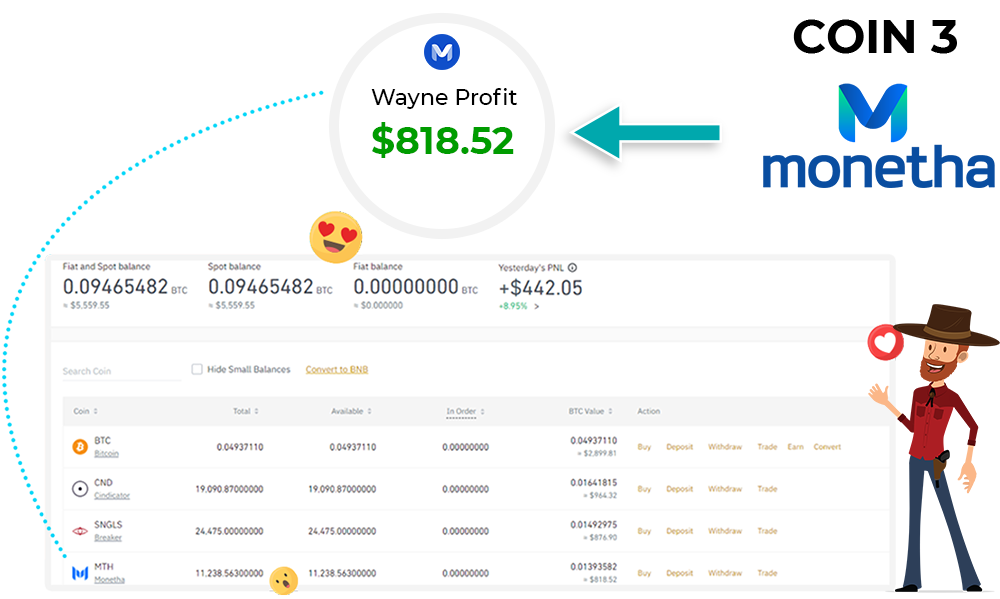Click the SNGLS Breaker coin icon
This screenshot has width=1000, height=599.
tap(80, 531)
